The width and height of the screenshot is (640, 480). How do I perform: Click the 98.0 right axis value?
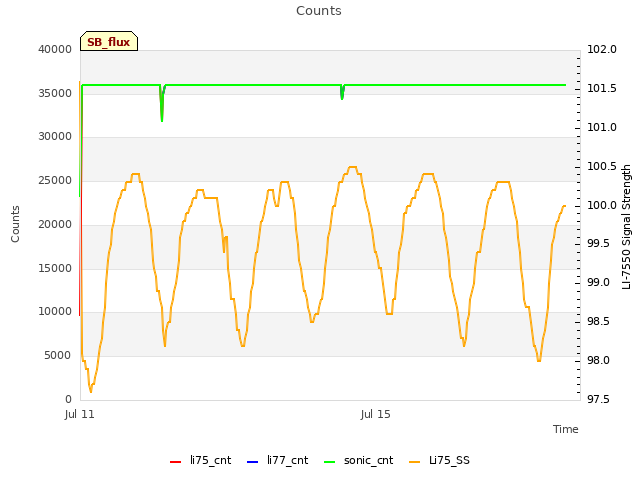[598, 360]
